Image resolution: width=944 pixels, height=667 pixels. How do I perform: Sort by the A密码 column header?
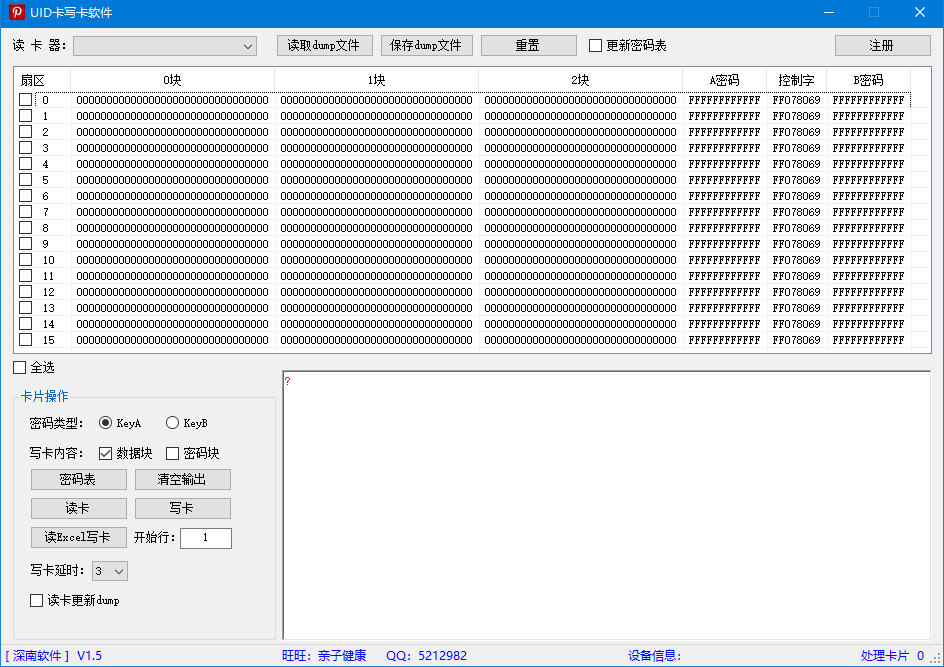point(724,80)
